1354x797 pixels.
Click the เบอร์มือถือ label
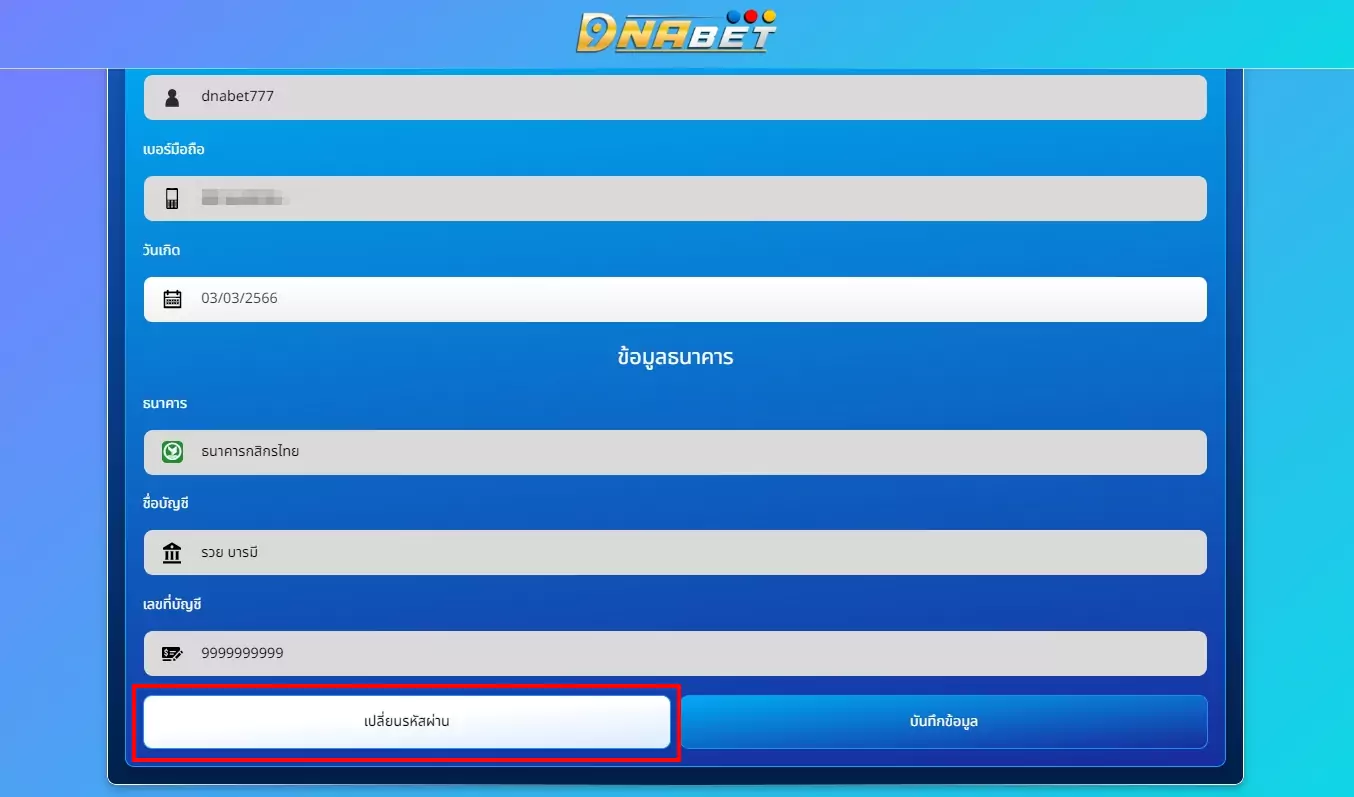(x=174, y=150)
